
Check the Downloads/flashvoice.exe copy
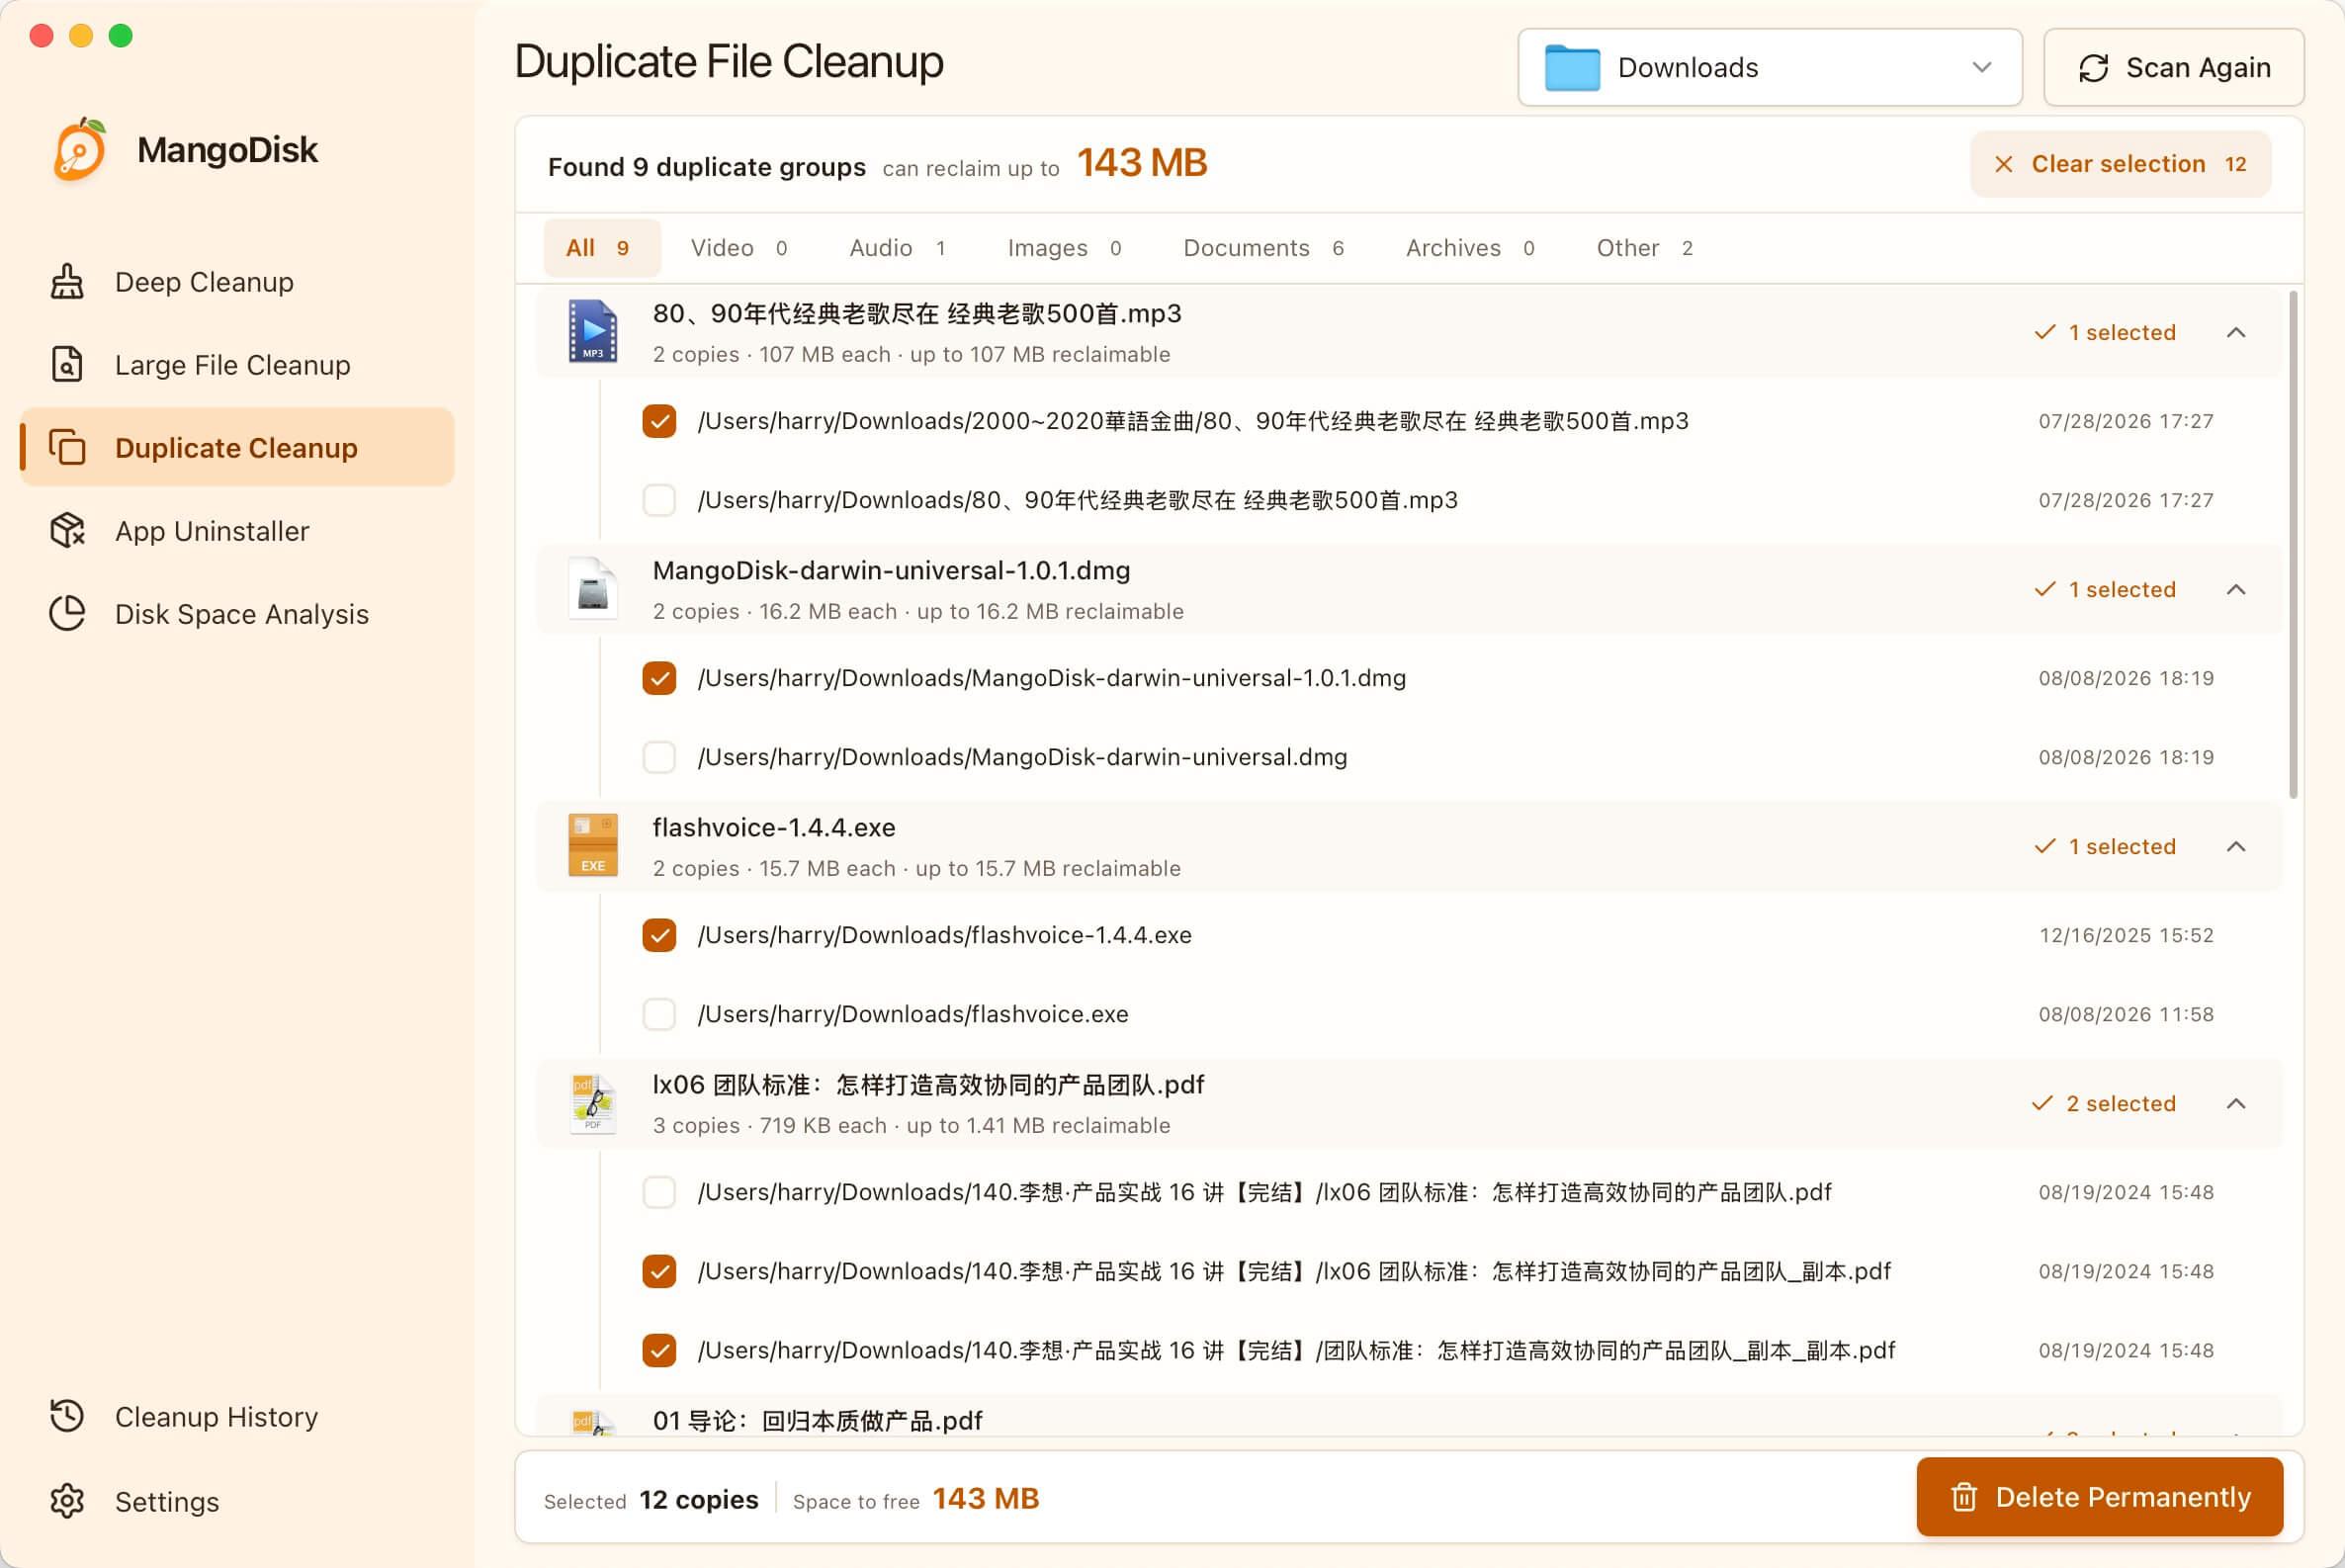click(x=659, y=1014)
